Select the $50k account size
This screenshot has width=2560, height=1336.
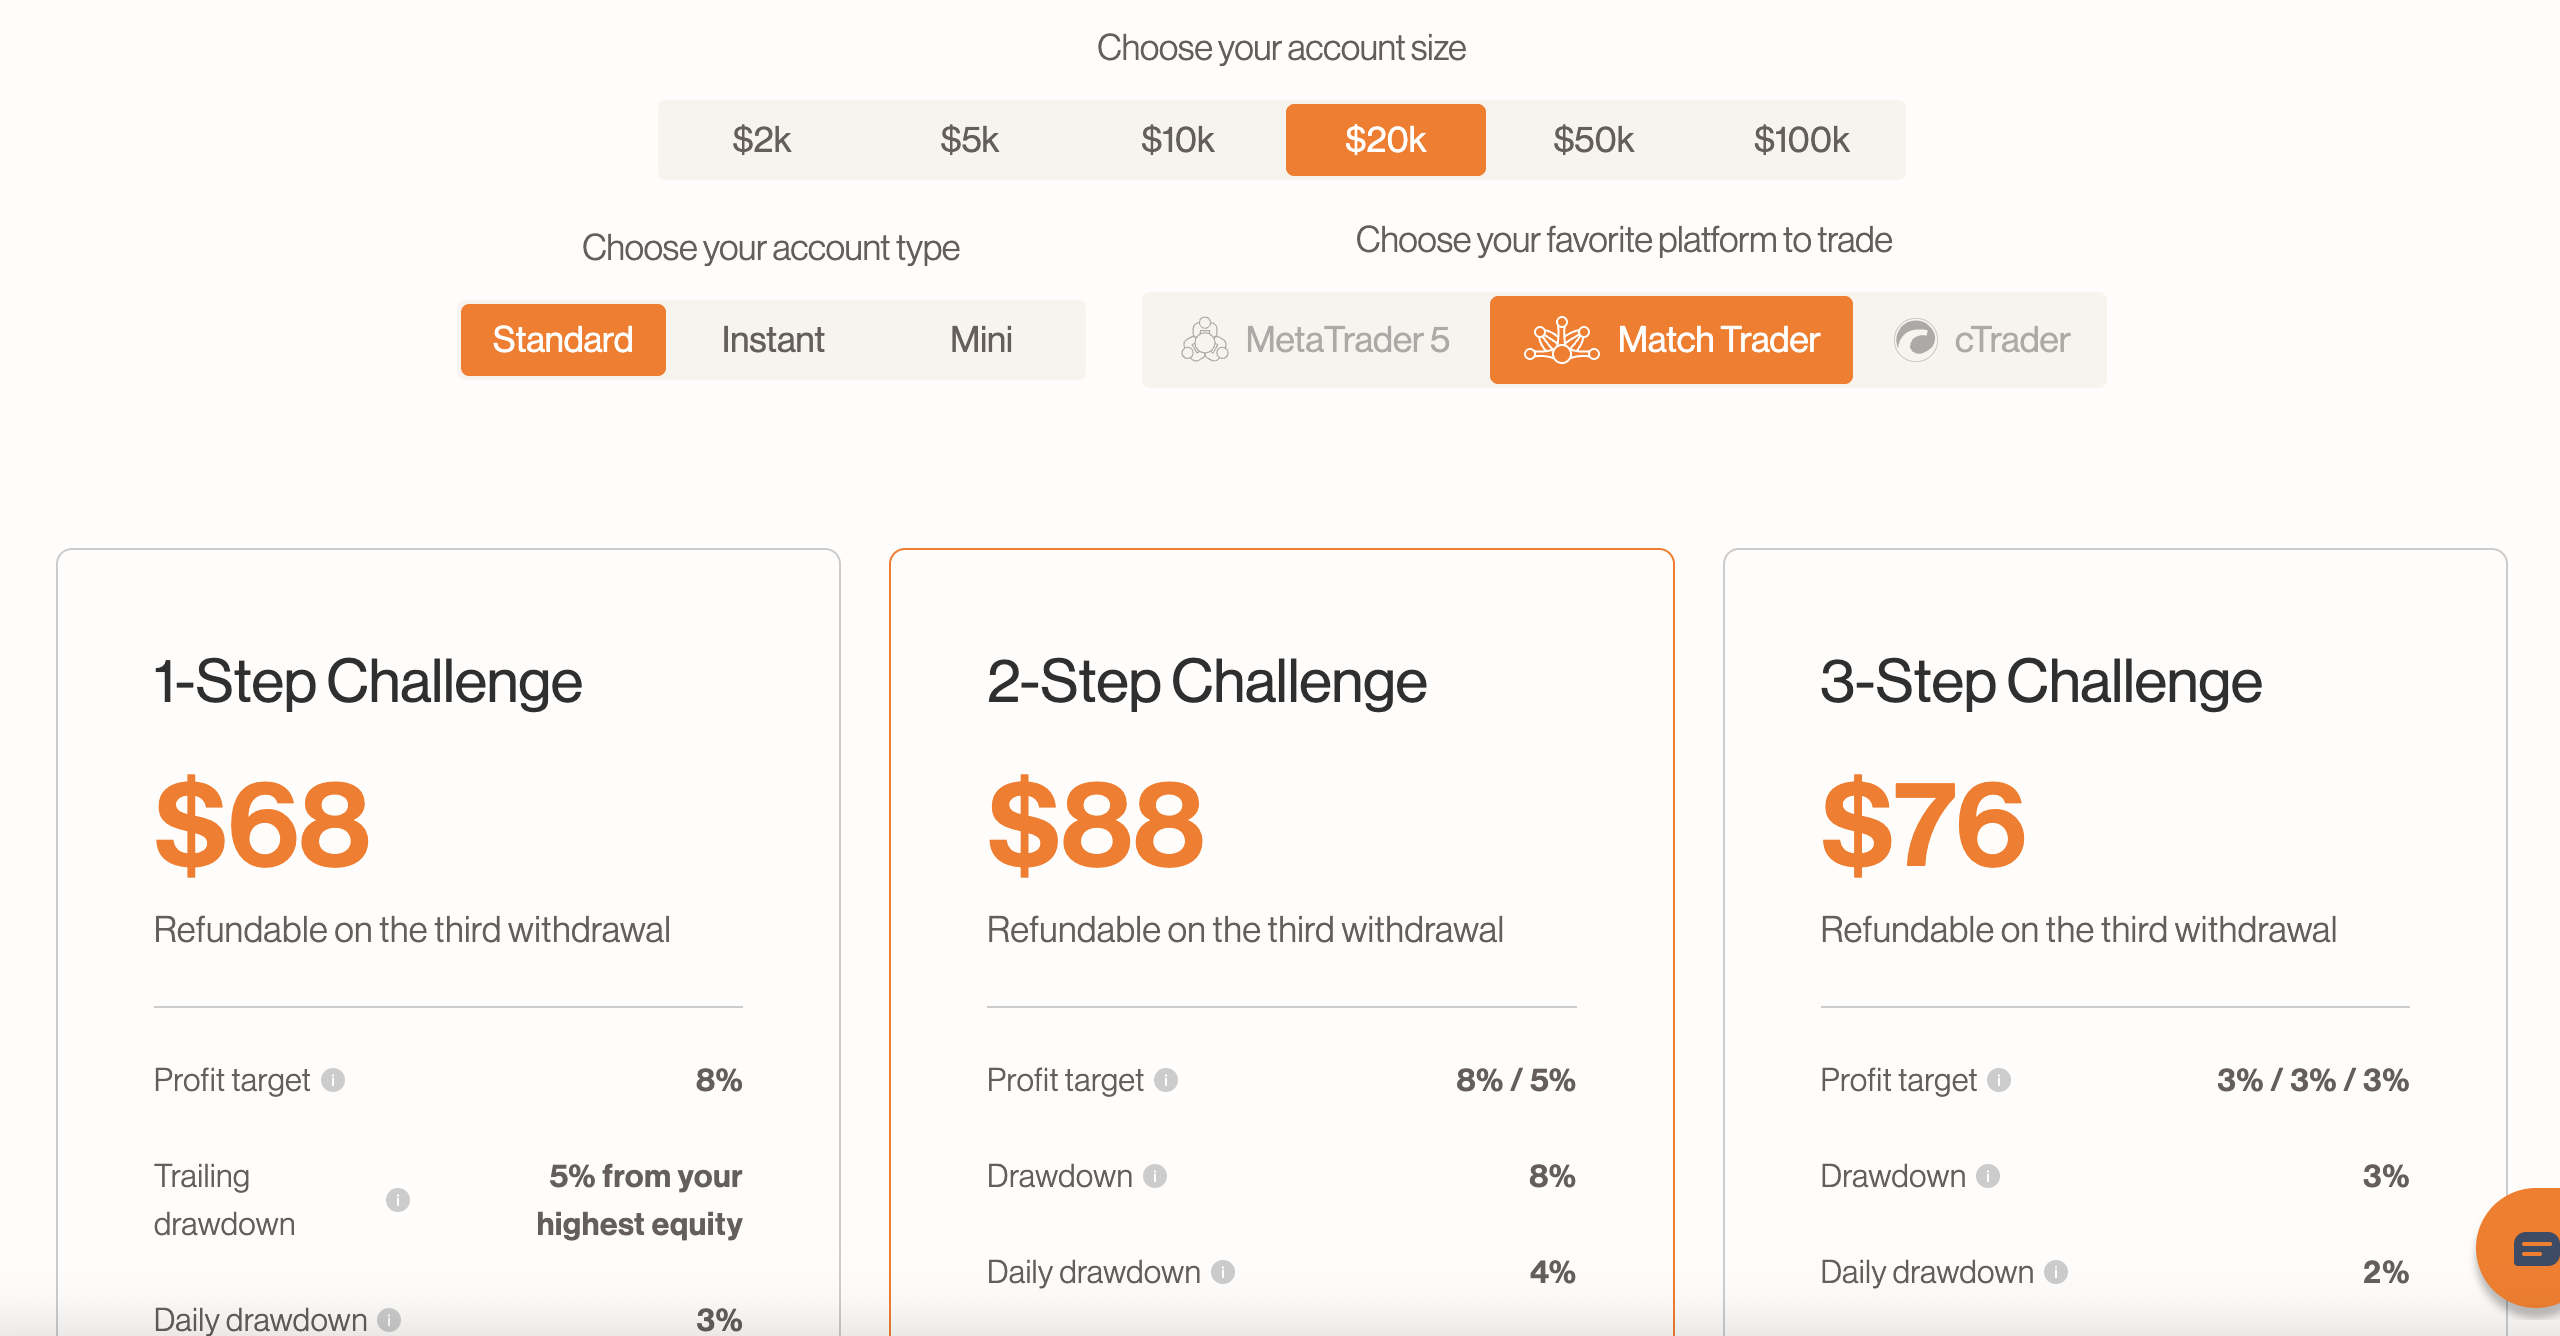[1594, 140]
